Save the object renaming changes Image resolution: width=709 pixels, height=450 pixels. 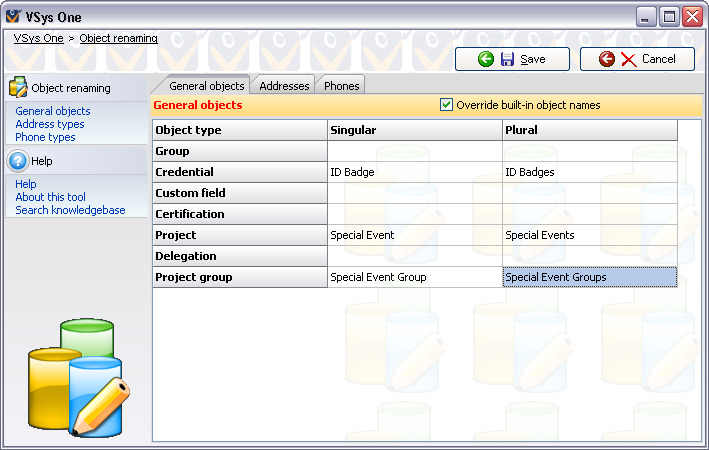[512, 59]
